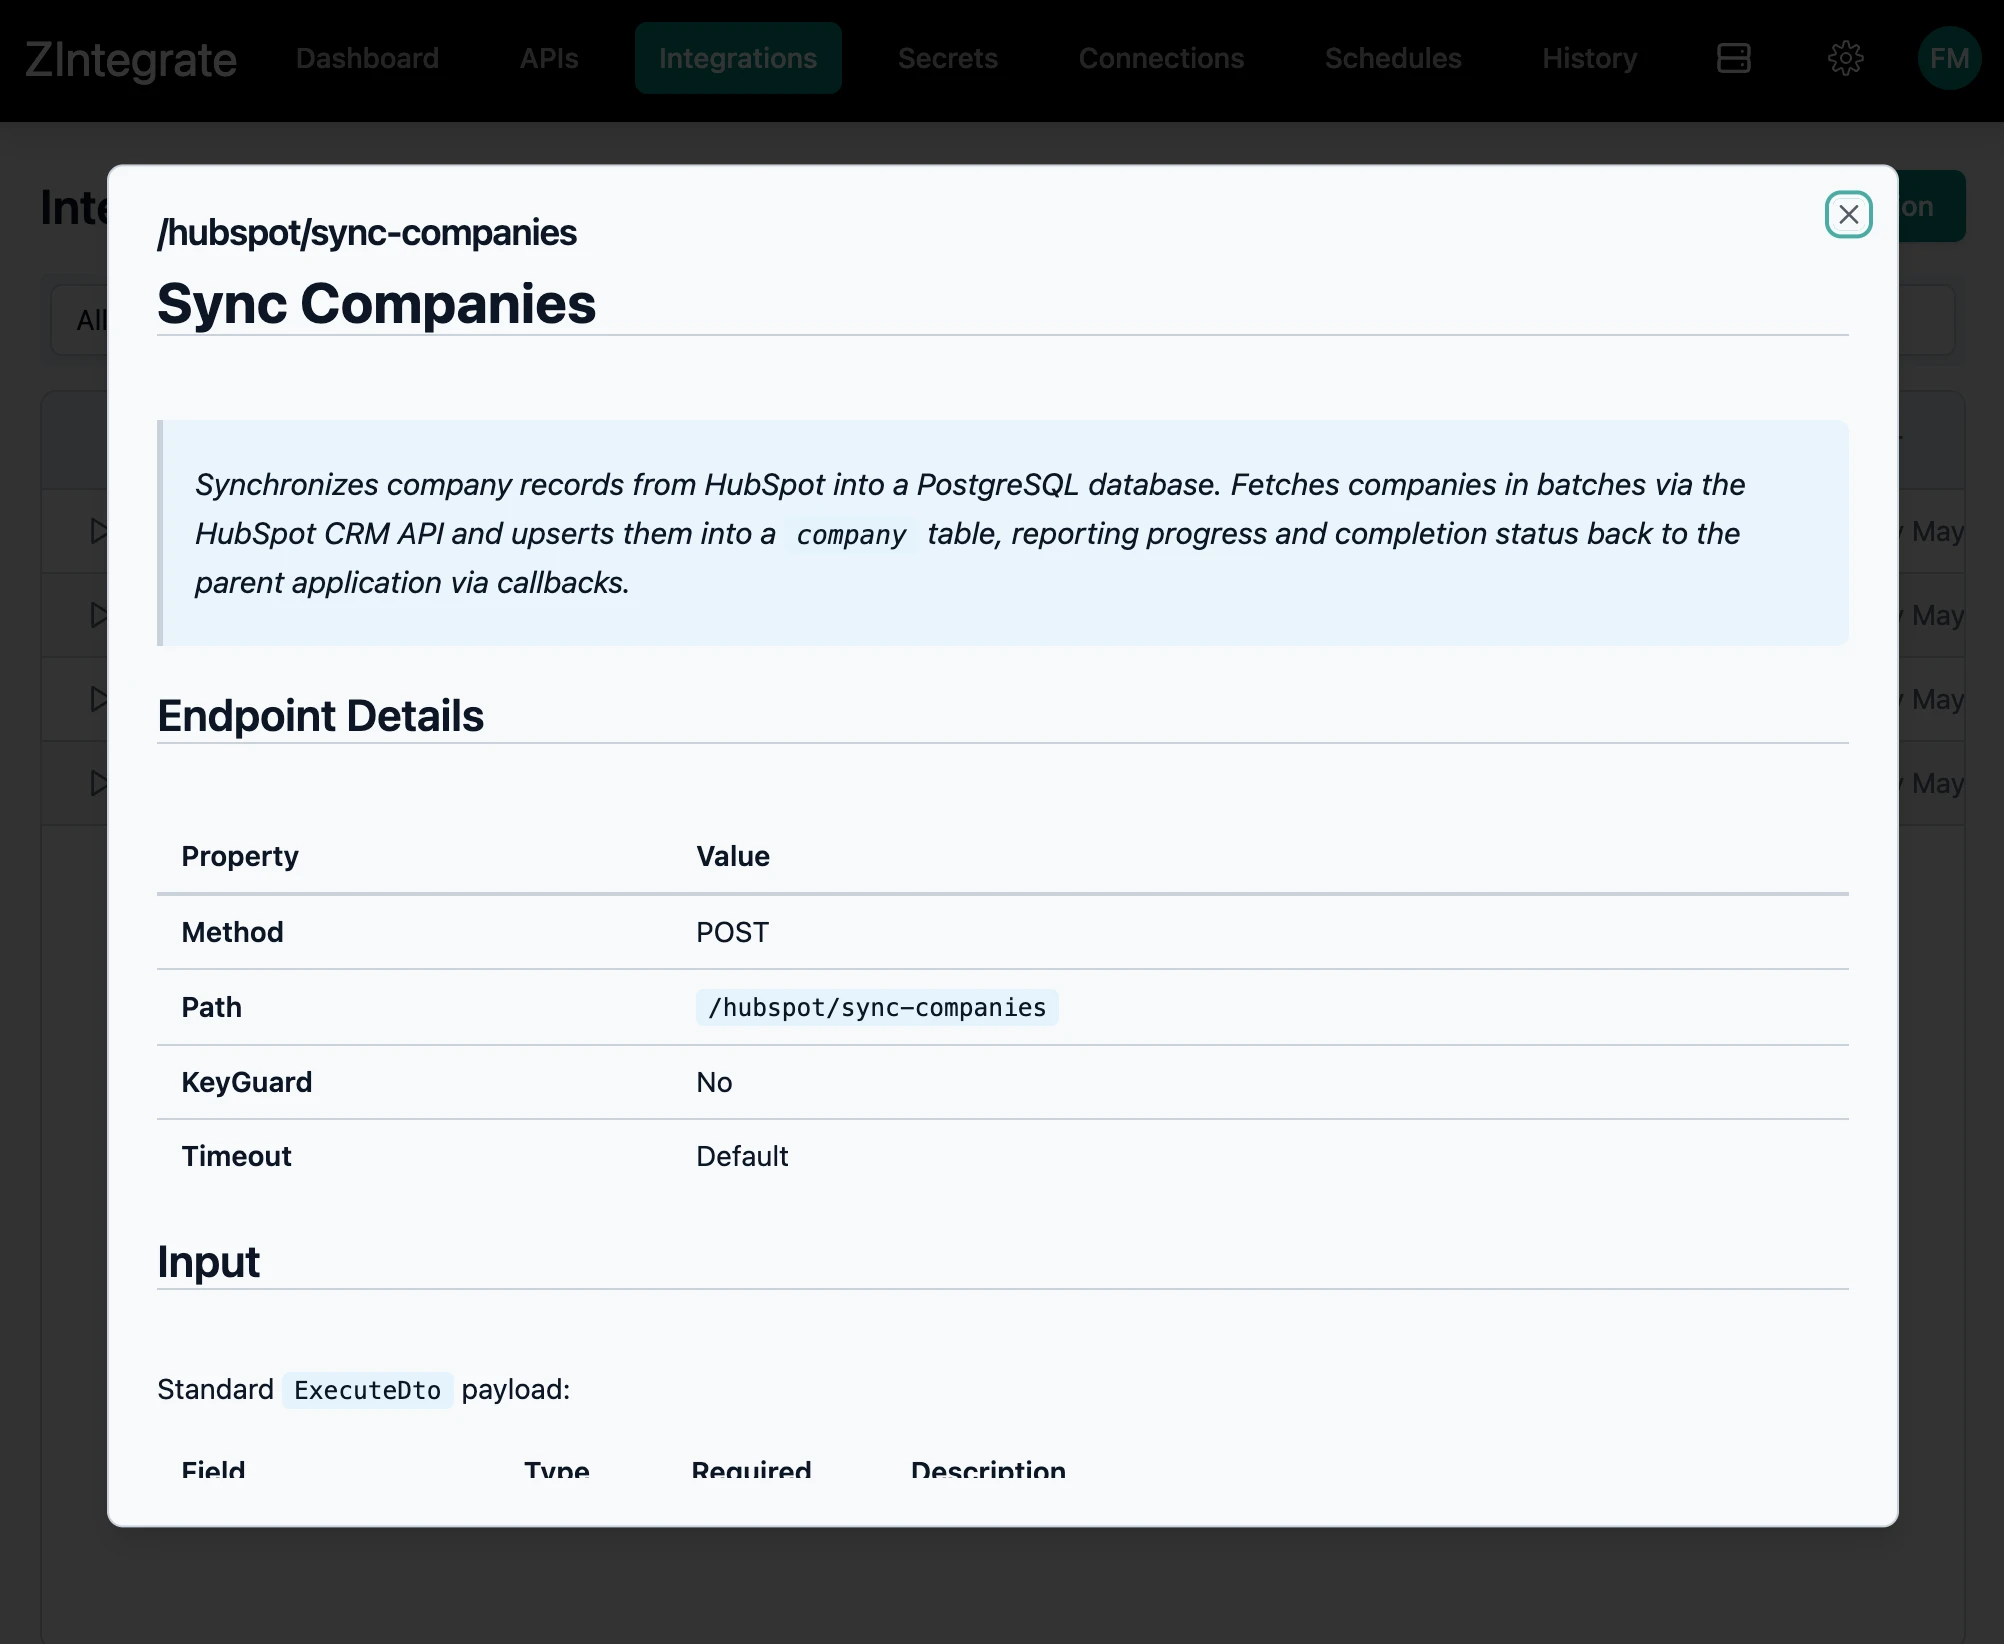This screenshot has height=1644, width=2004.
Task: Run the first integration with its play icon
Action: (97, 532)
